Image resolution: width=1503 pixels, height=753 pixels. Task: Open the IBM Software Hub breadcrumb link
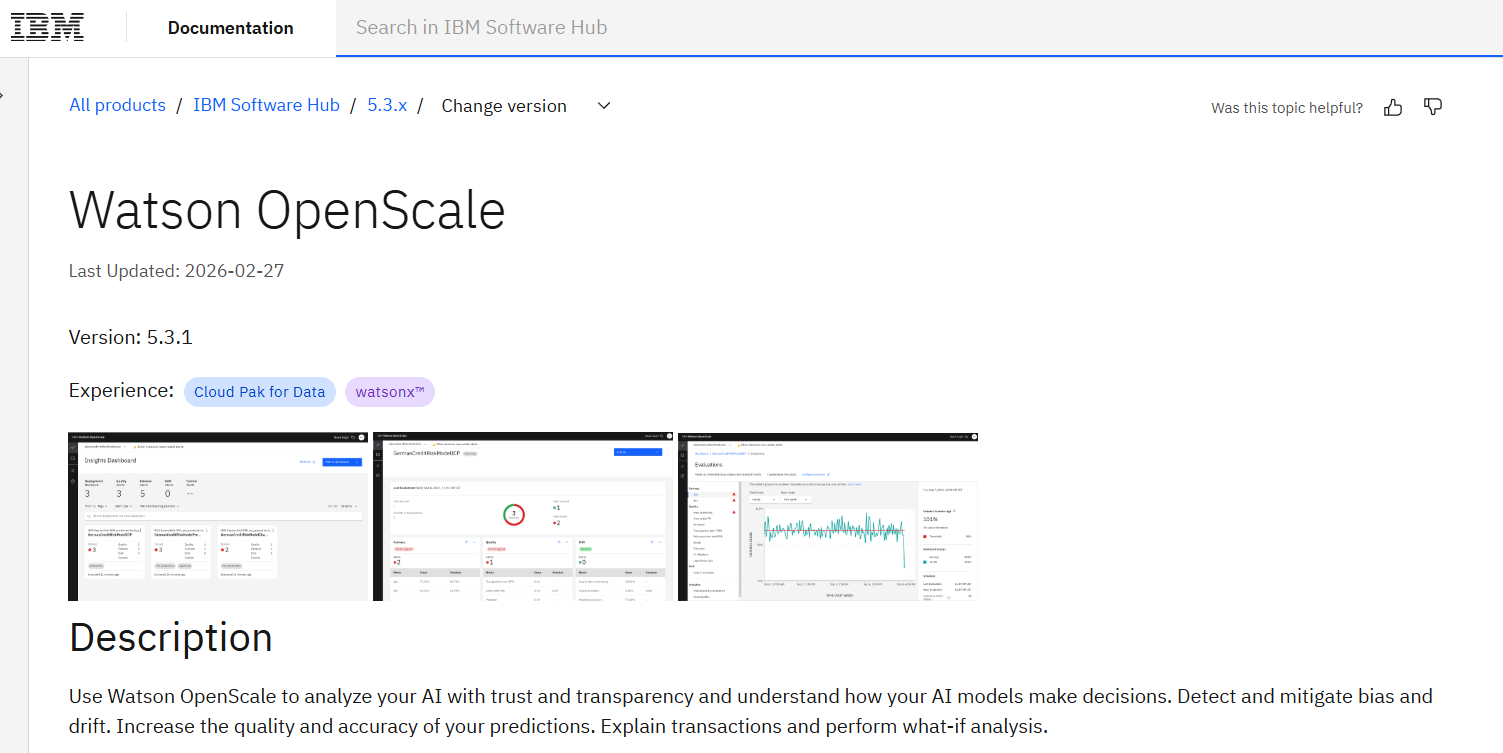coord(266,105)
